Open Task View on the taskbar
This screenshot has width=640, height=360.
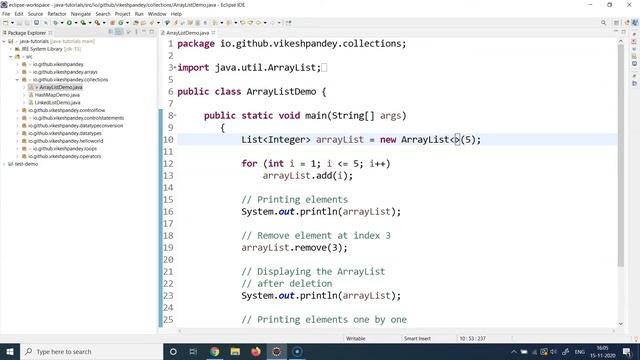(193, 351)
